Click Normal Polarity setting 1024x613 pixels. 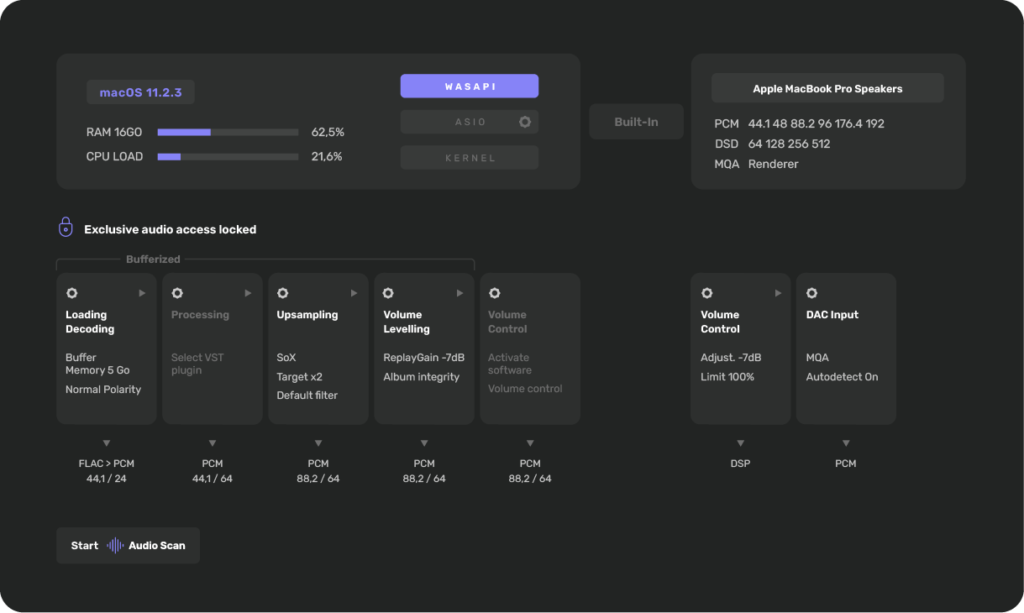pos(103,389)
